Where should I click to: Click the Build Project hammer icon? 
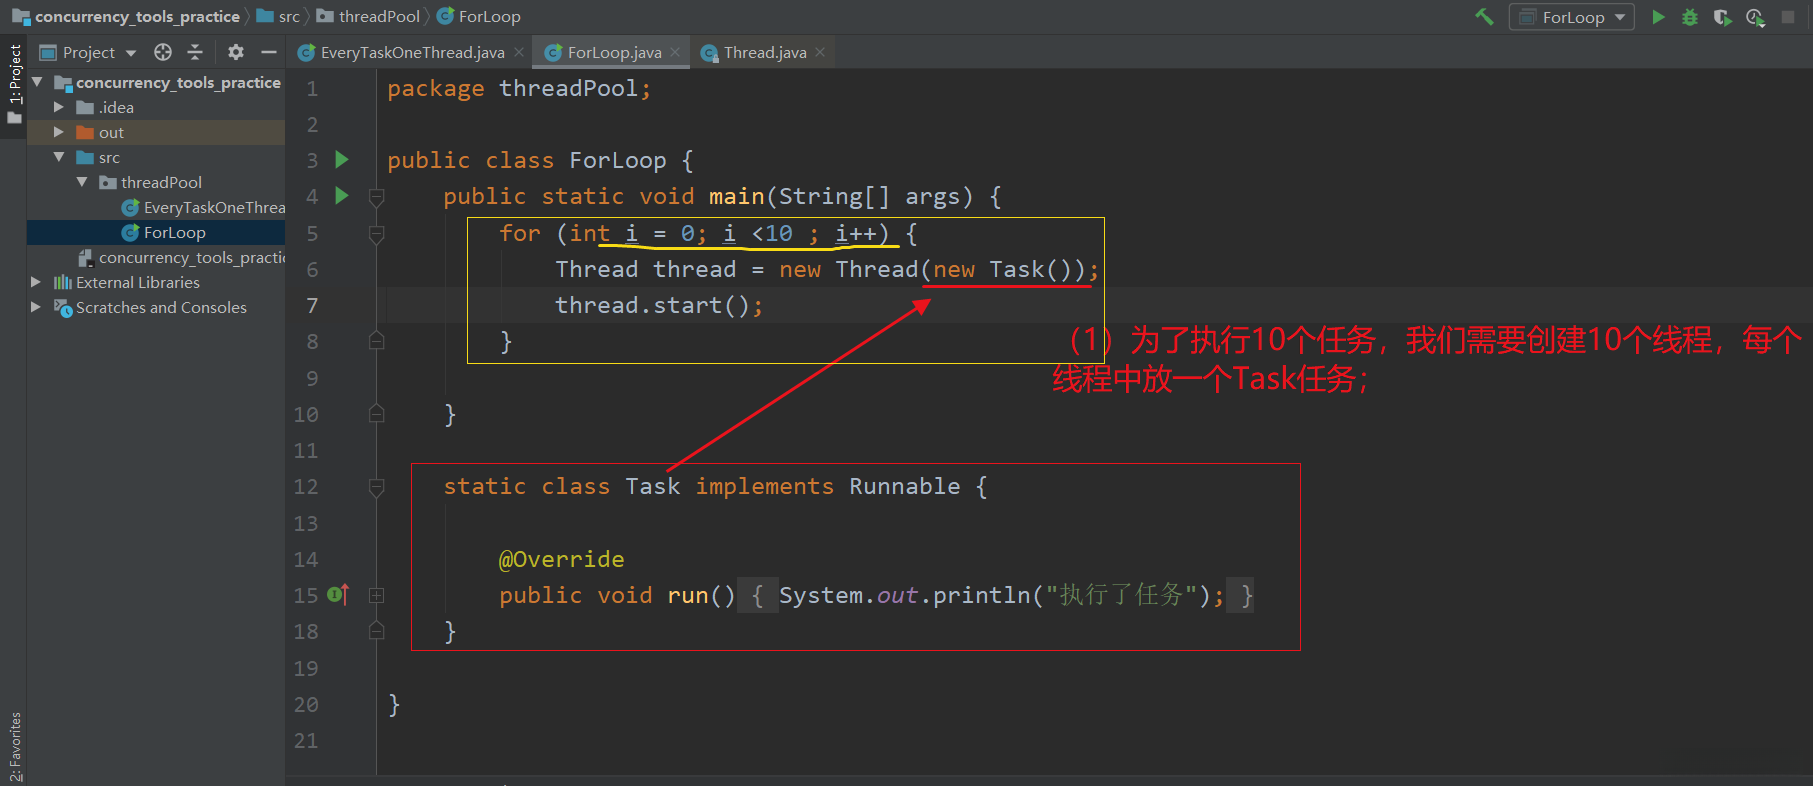(x=1484, y=17)
